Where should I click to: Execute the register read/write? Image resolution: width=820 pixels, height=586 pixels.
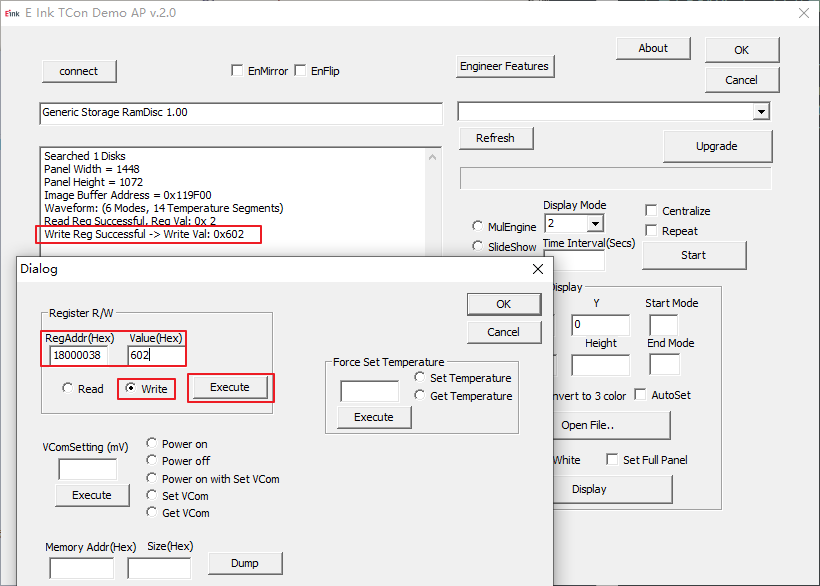point(230,387)
